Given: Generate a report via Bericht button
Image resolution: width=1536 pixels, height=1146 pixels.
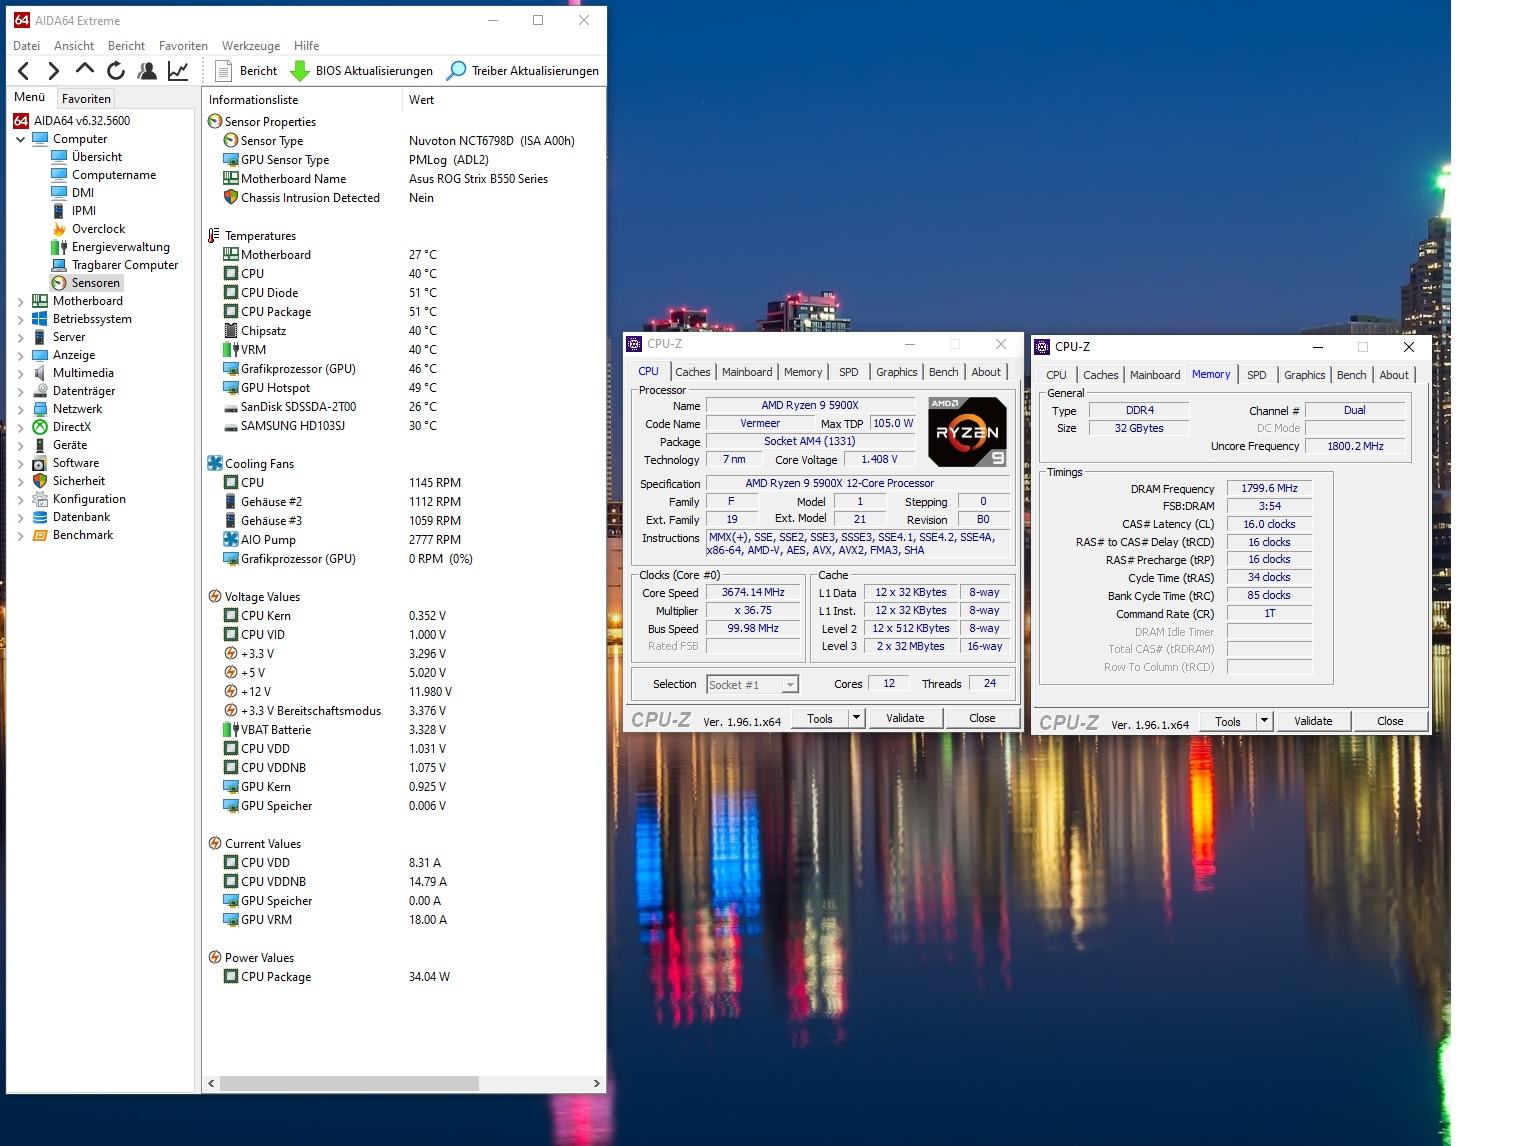Looking at the screenshot, I should [x=246, y=71].
